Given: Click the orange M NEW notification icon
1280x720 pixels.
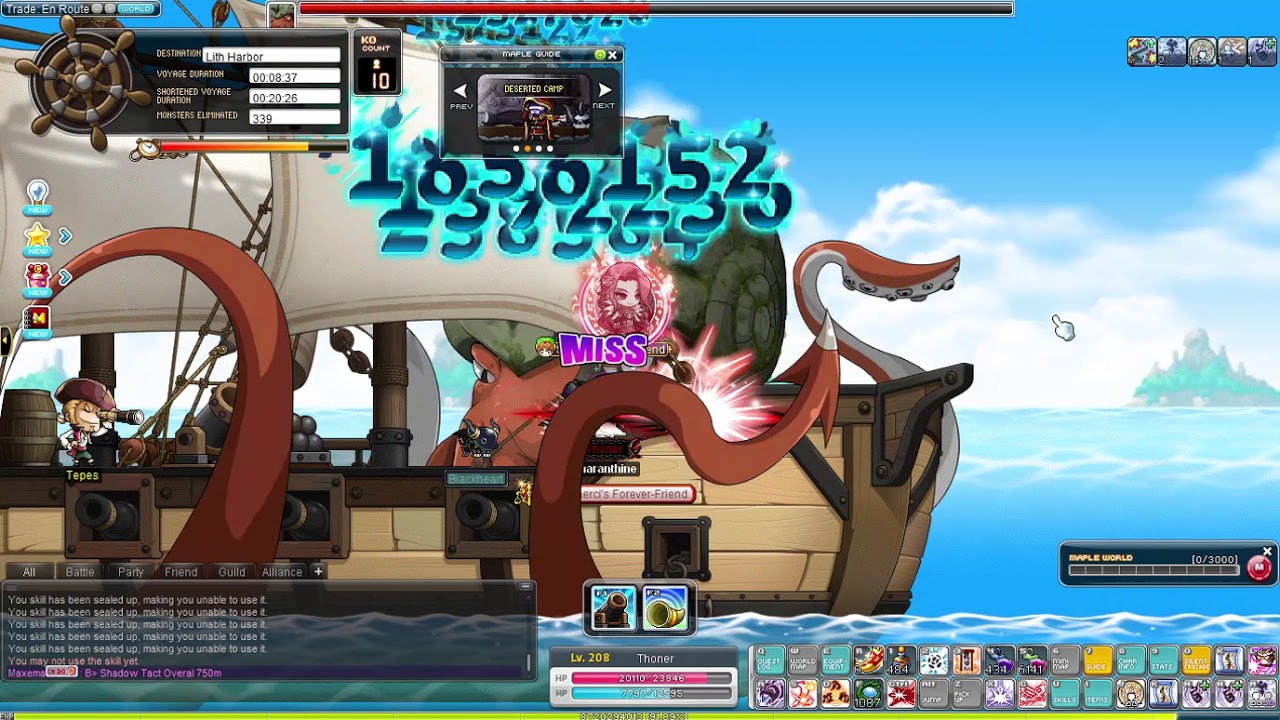Looking at the screenshot, I should [38, 322].
